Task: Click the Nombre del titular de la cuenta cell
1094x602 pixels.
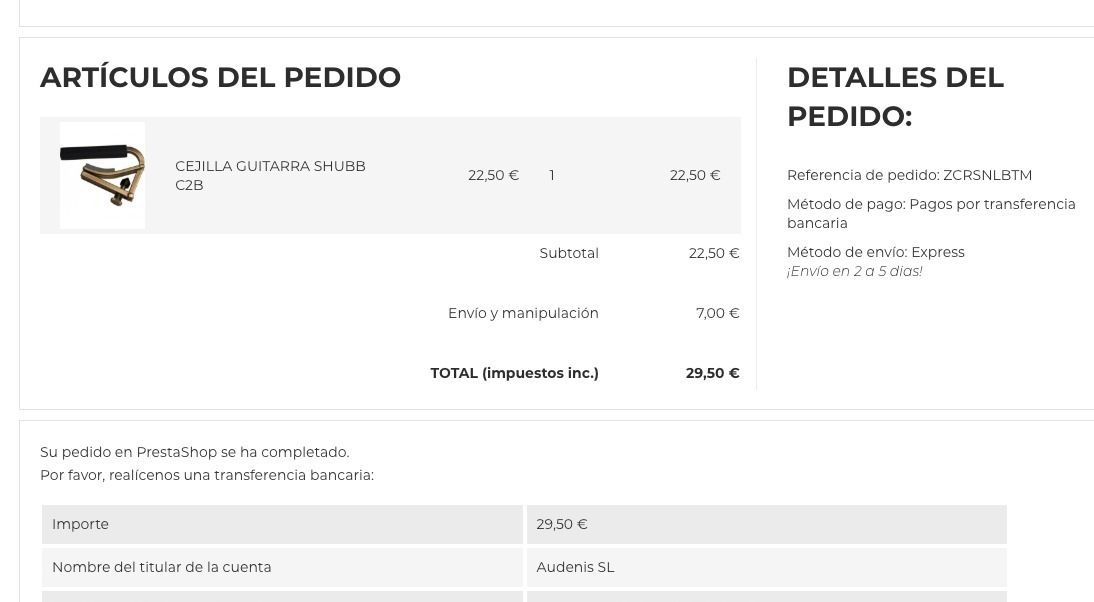Action: pos(282,567)
